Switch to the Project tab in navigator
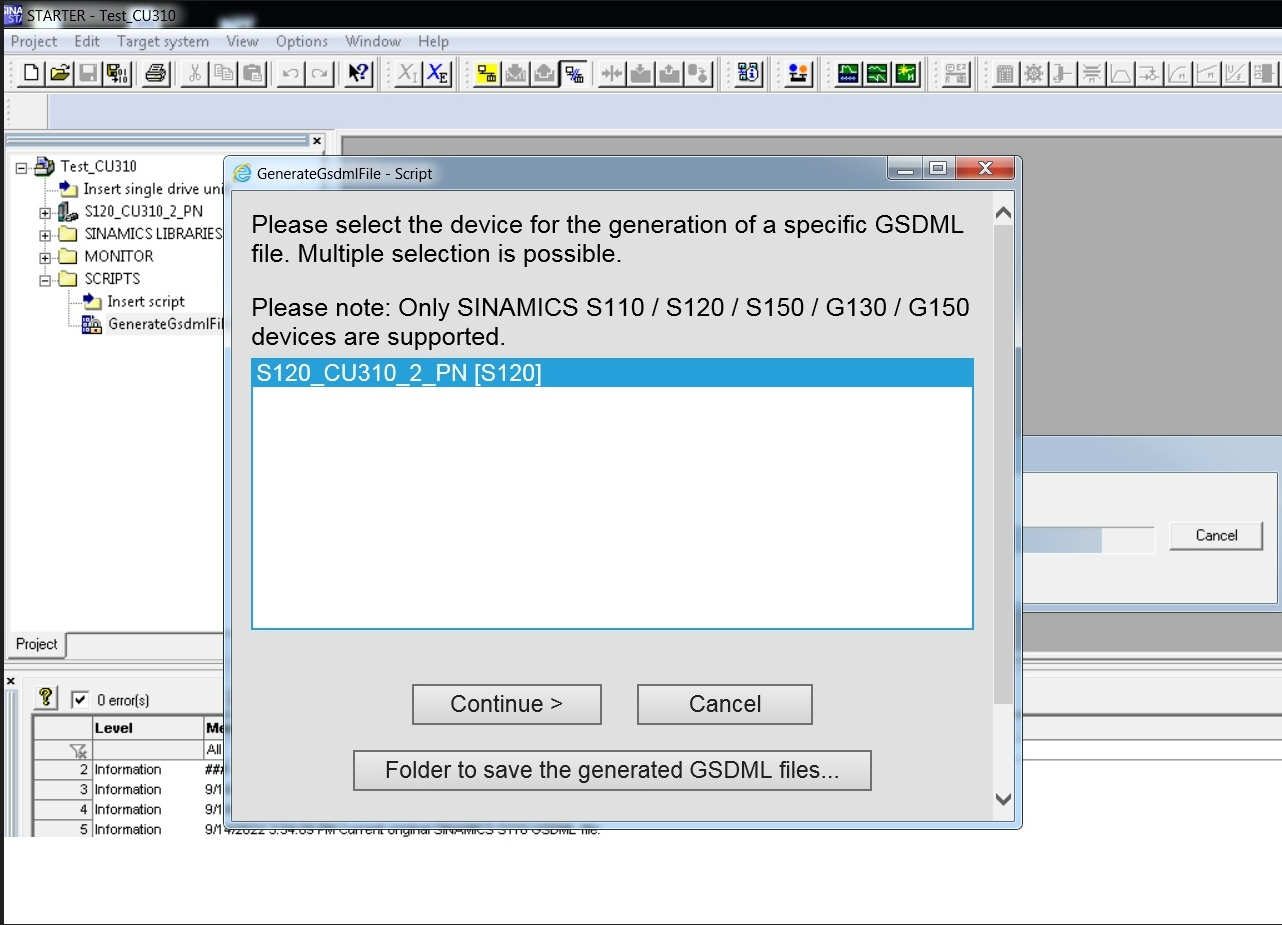Screen dimensions: 1282x925 pos(37,644)
